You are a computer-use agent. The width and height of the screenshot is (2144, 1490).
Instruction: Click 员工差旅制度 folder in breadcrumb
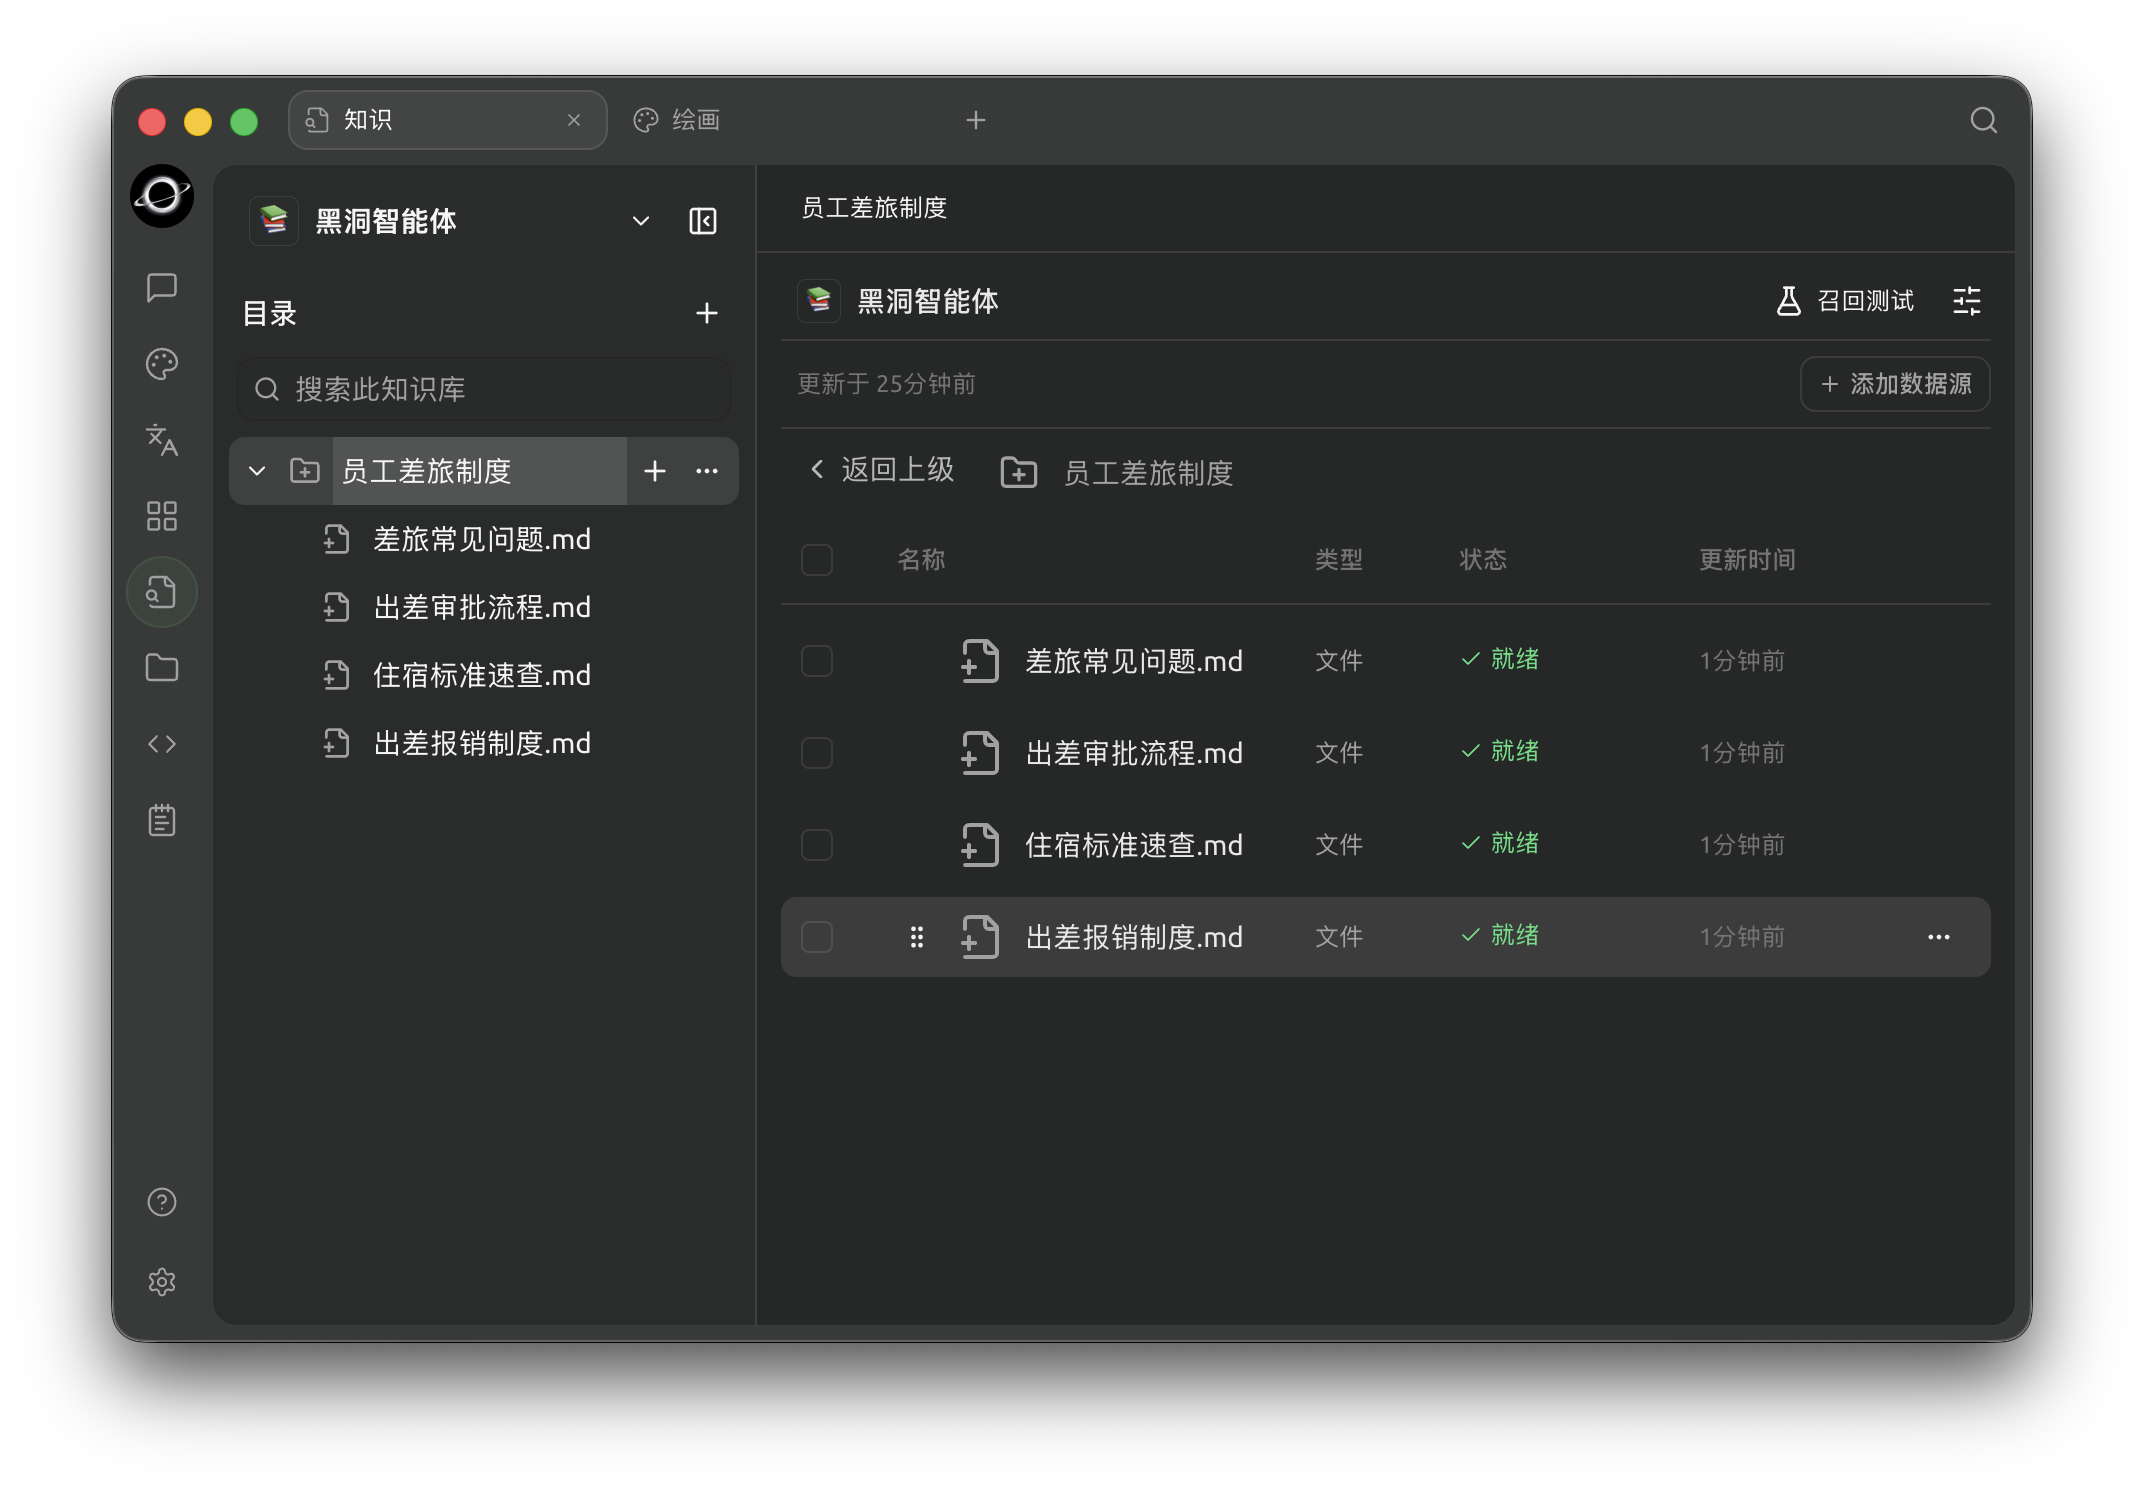click(1117, 473)
